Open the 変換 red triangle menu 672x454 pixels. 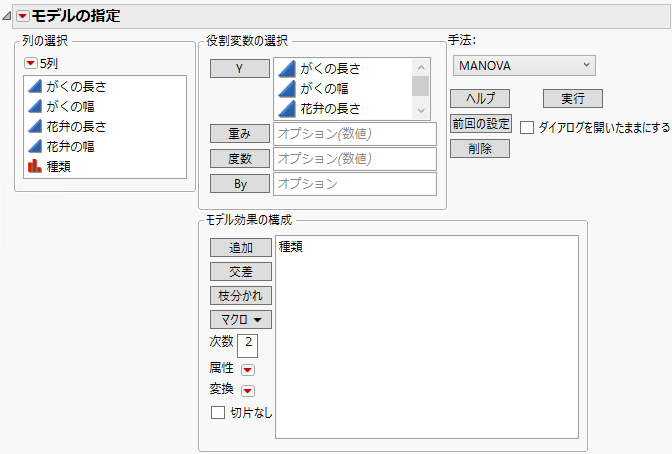click(x=248, y=391)
